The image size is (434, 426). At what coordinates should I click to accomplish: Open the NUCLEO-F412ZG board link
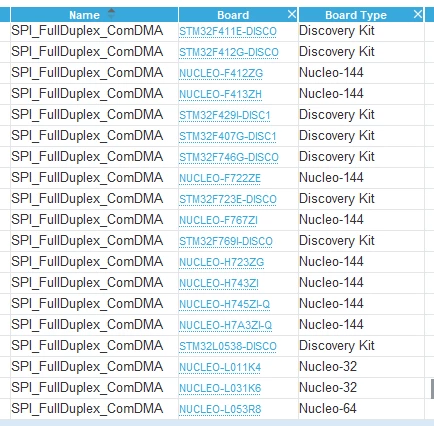tap(221, 73)
